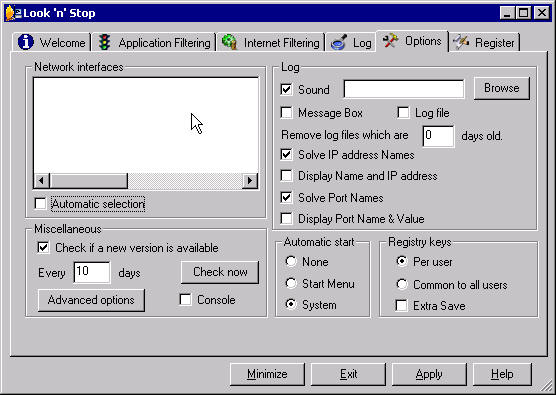Click the tools icon on Options tab

point(390,41)
